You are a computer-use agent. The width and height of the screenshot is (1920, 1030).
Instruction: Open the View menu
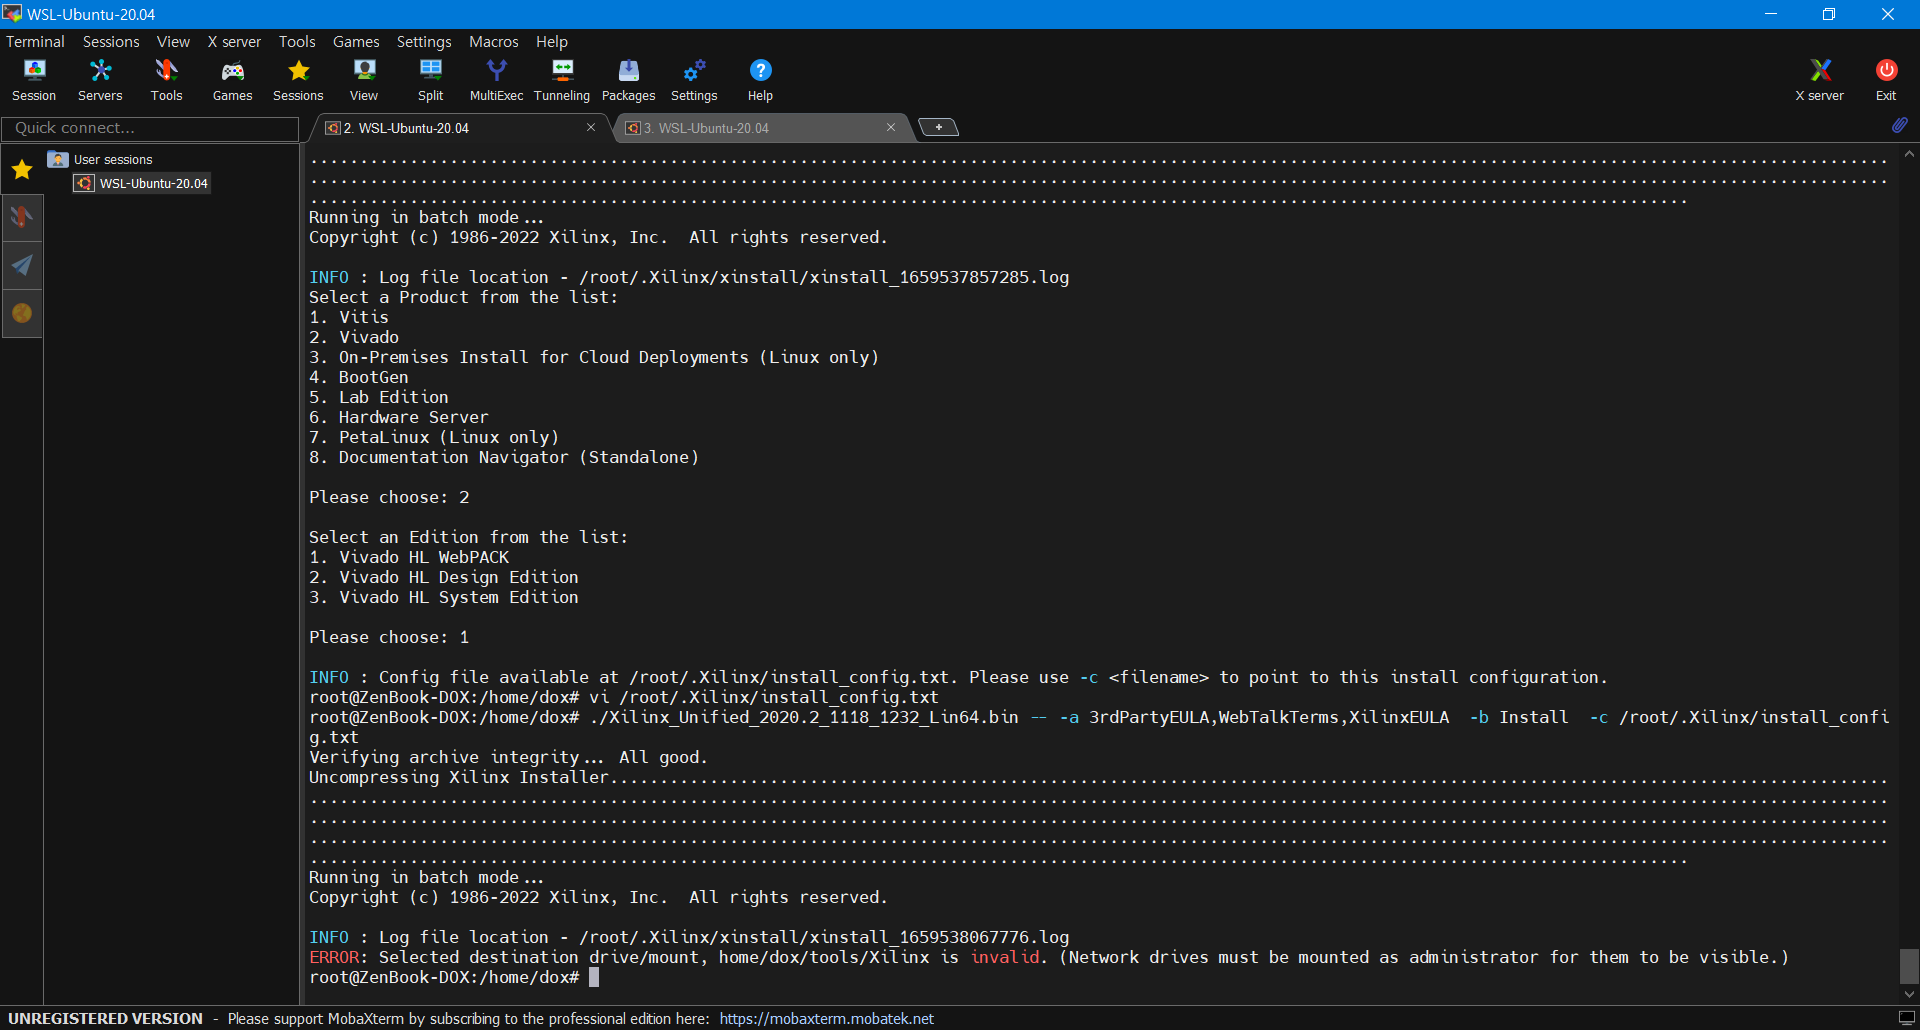tap(173, 42)
